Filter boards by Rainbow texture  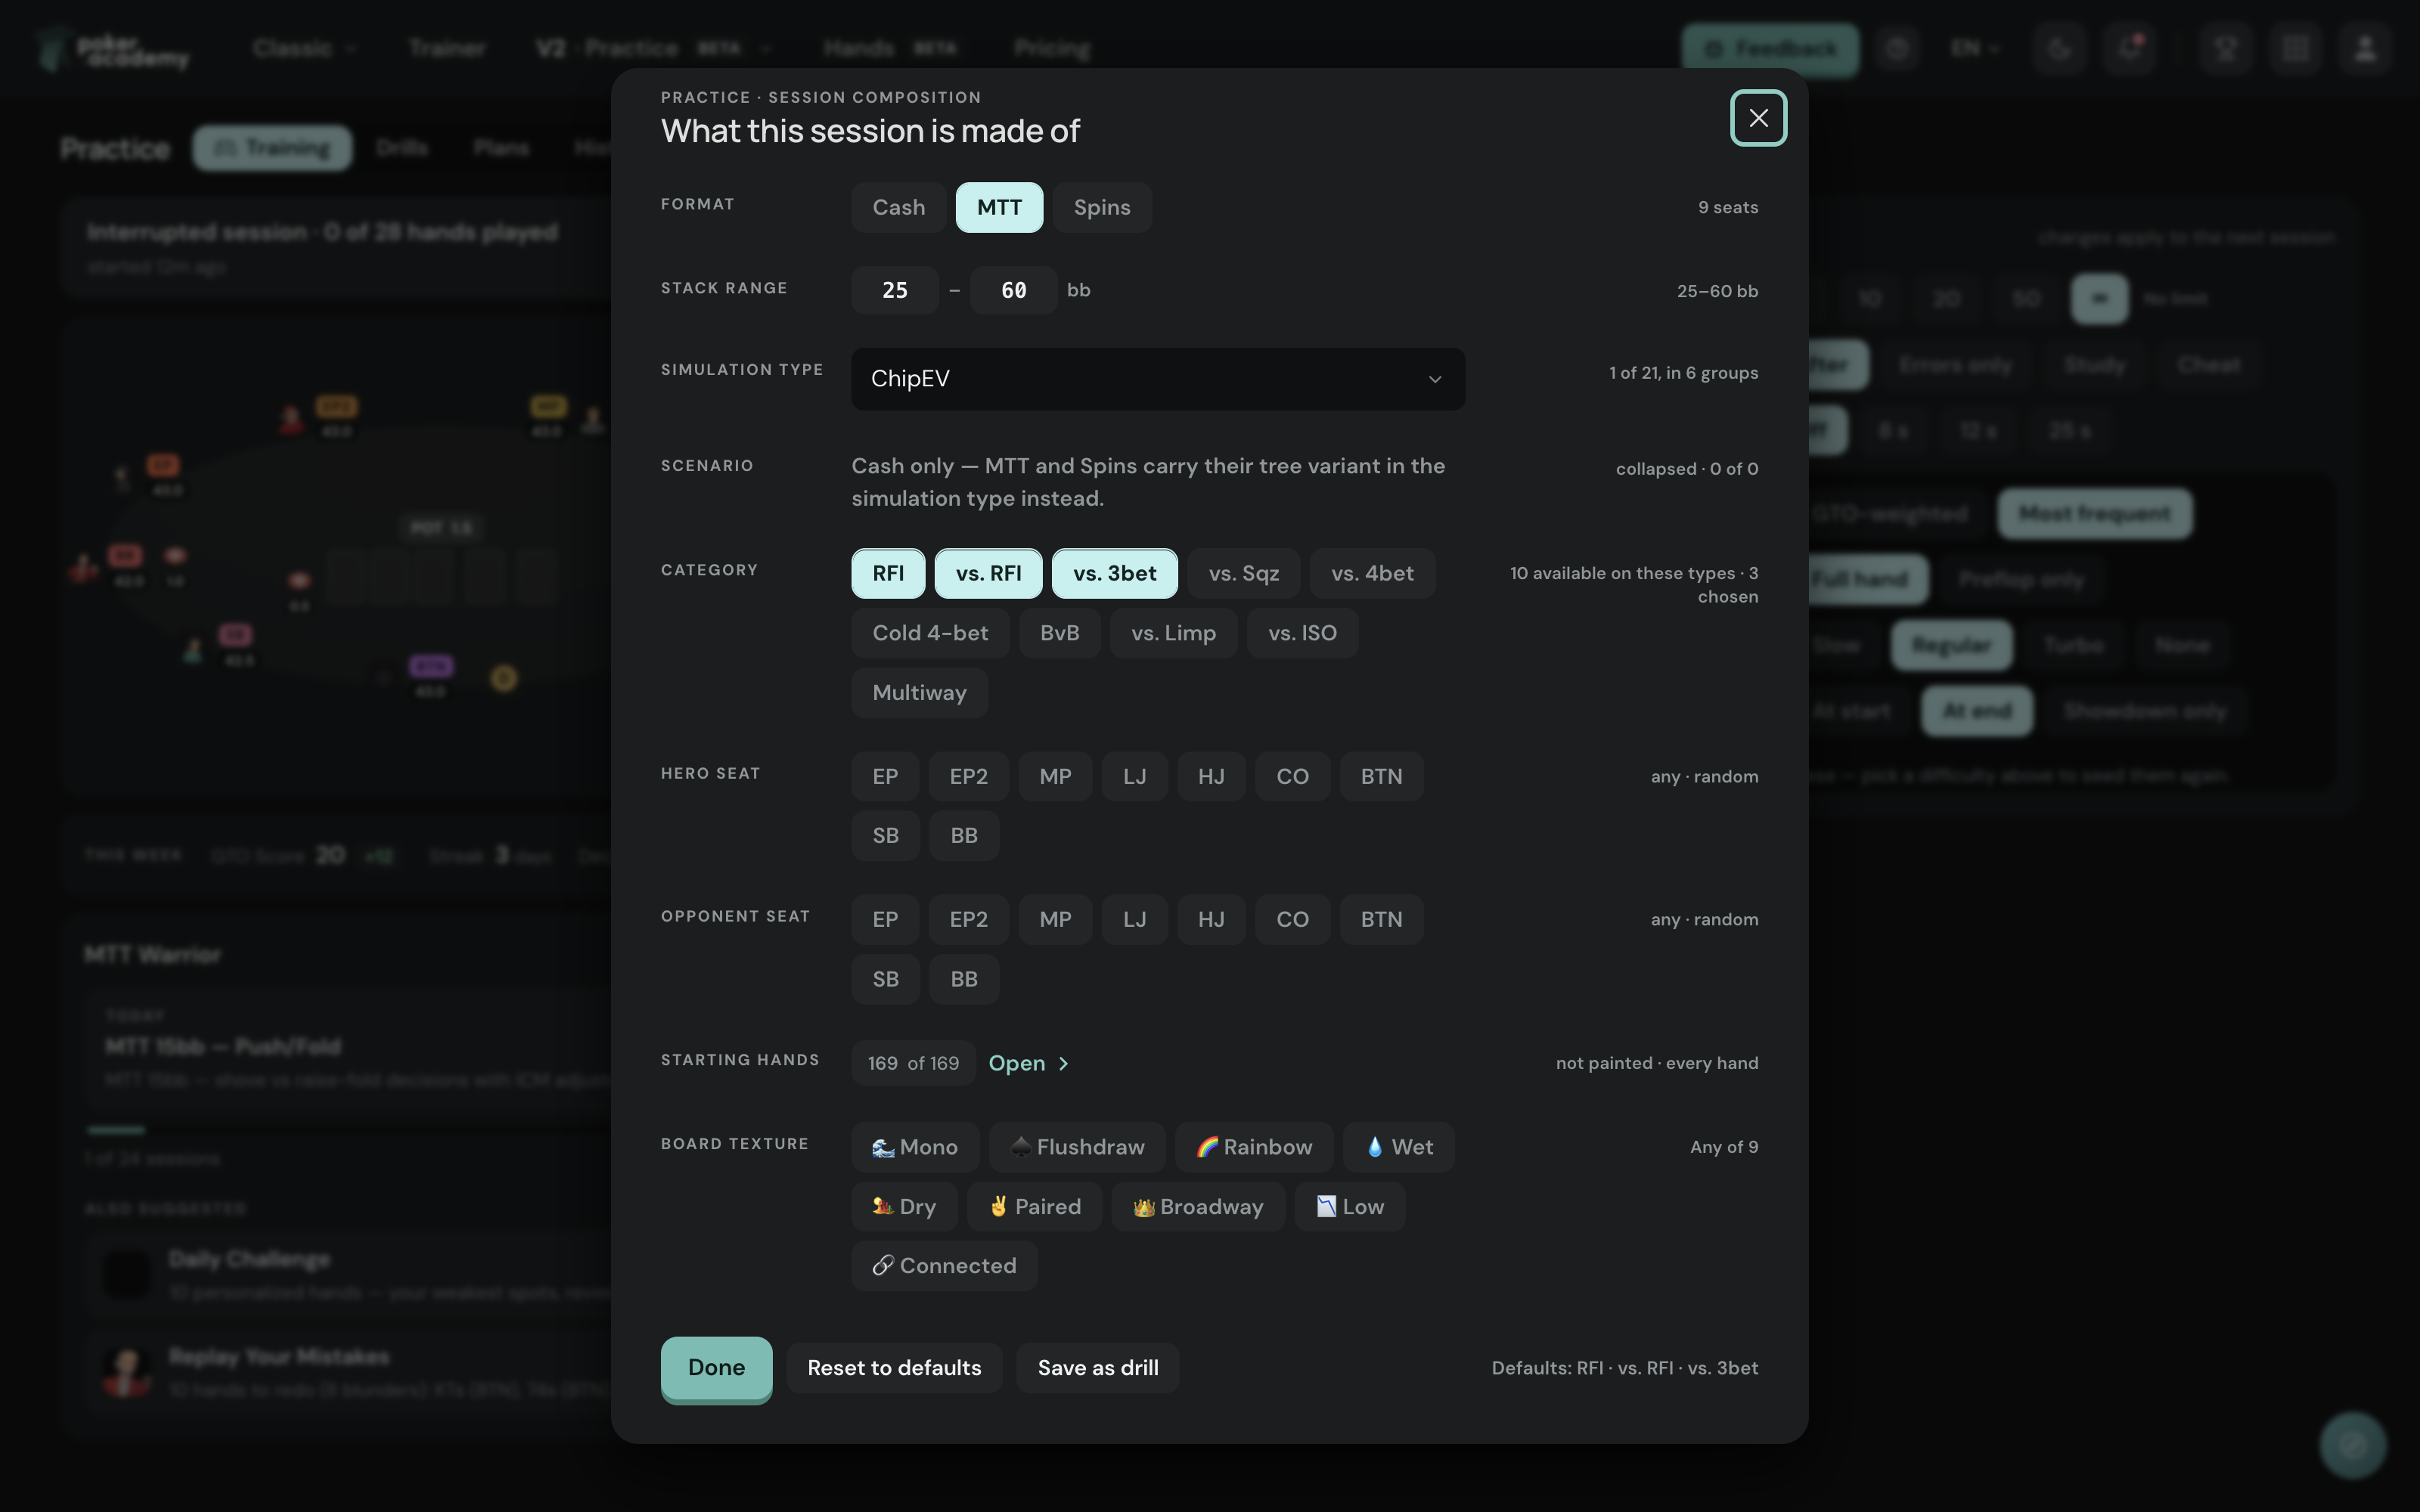tap(1254, 1147)
